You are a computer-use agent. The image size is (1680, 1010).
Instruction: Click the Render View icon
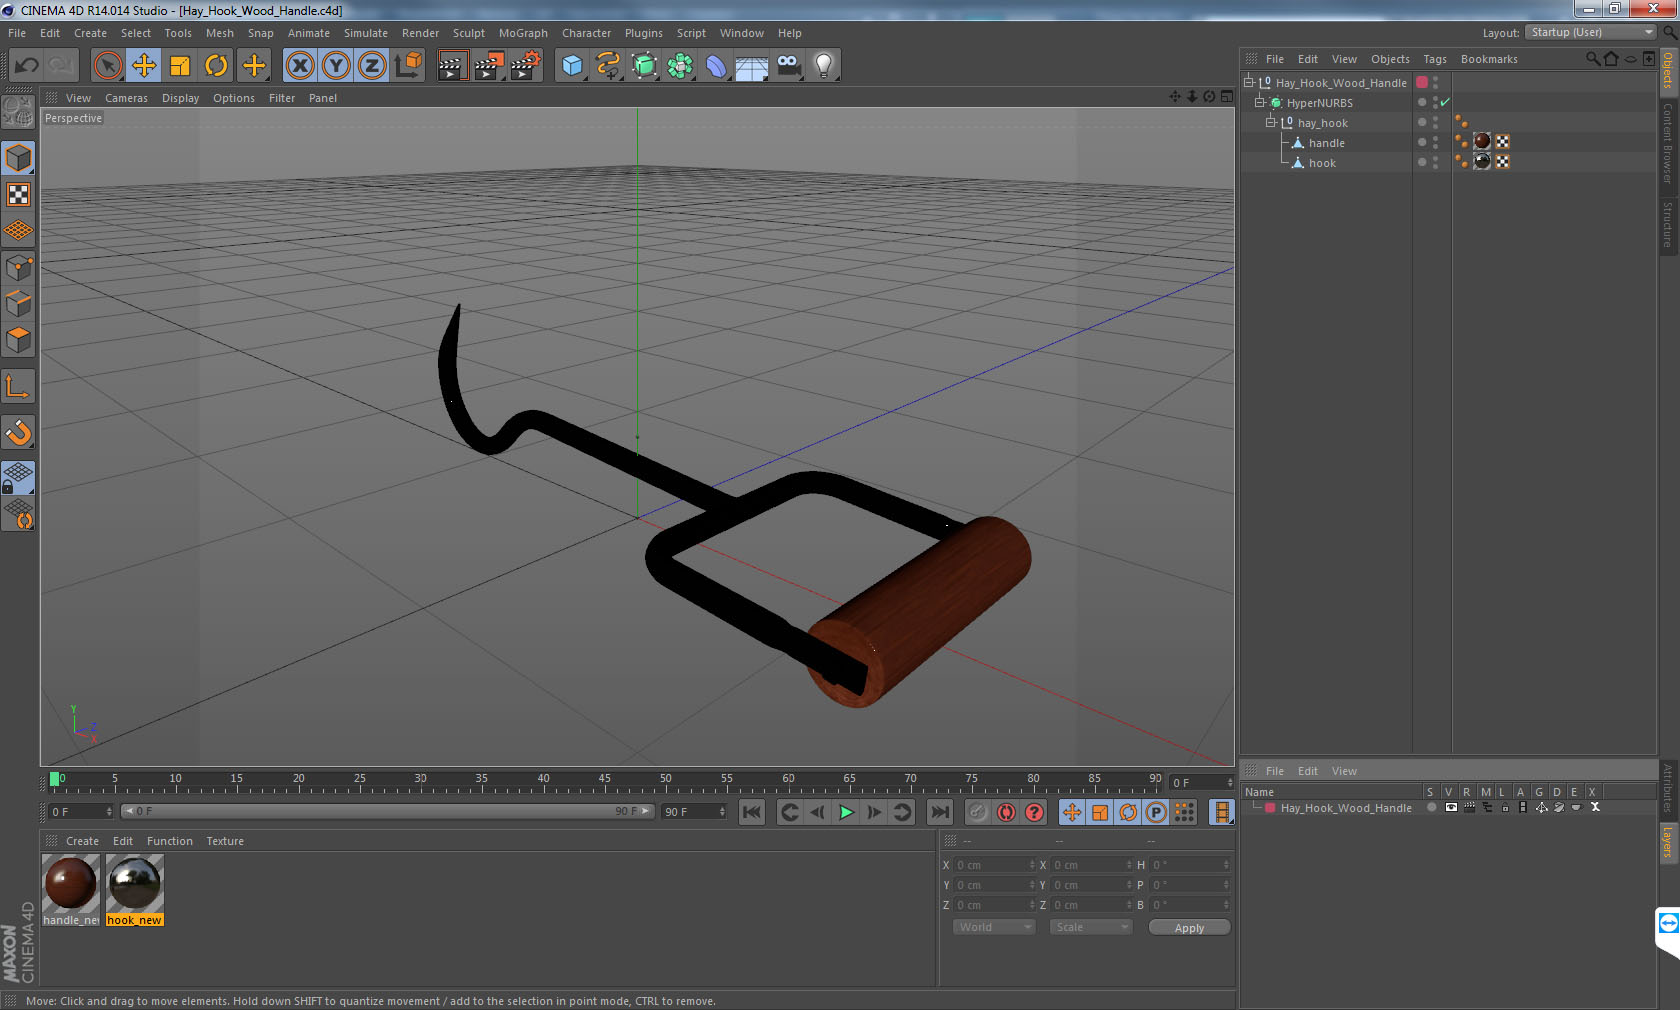coord(453,66)
